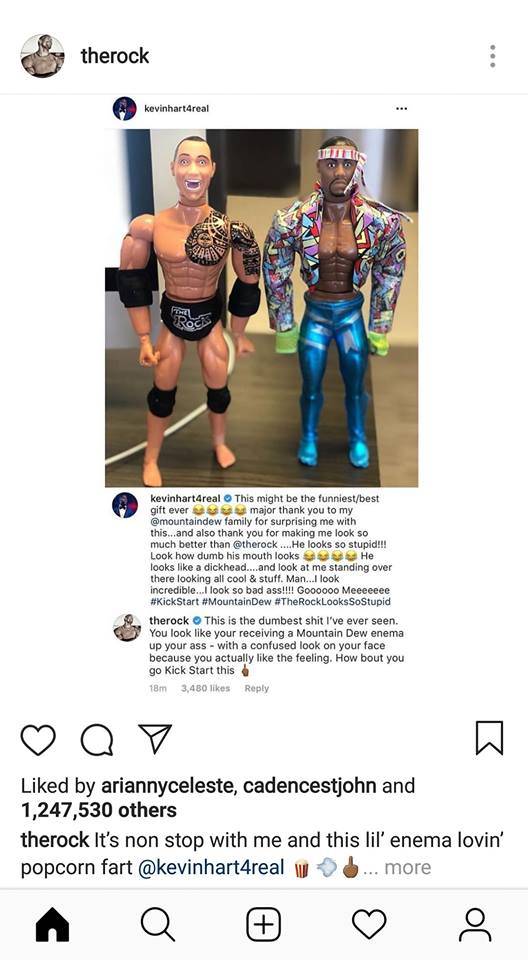528x960 pixels.
Task: Save post with the bookmark icon
Action: (x=489, y=738)
